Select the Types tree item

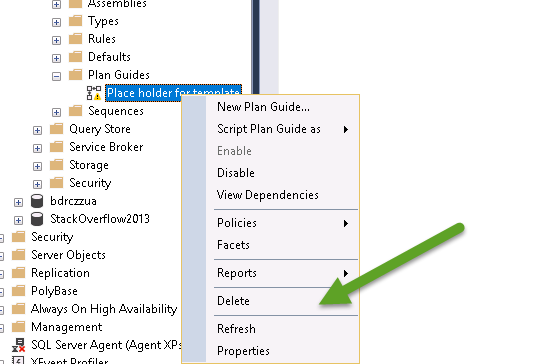pyautogui.click(x=103, y=21)
